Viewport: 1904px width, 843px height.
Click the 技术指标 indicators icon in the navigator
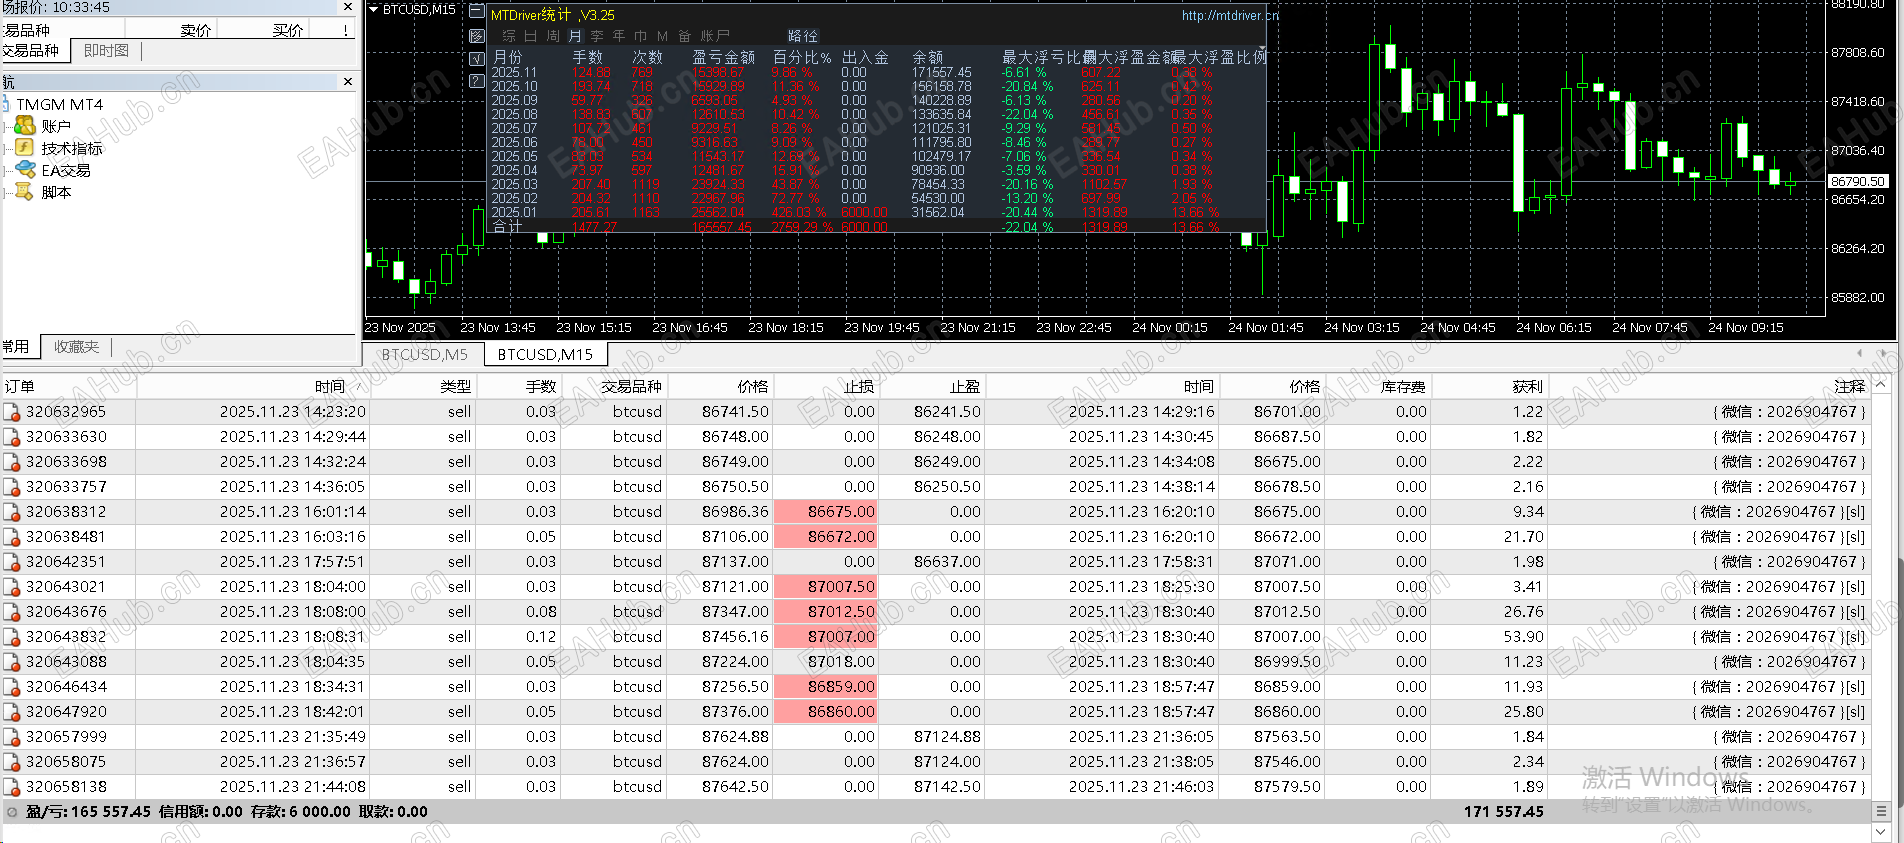click(x=25, y=148)
